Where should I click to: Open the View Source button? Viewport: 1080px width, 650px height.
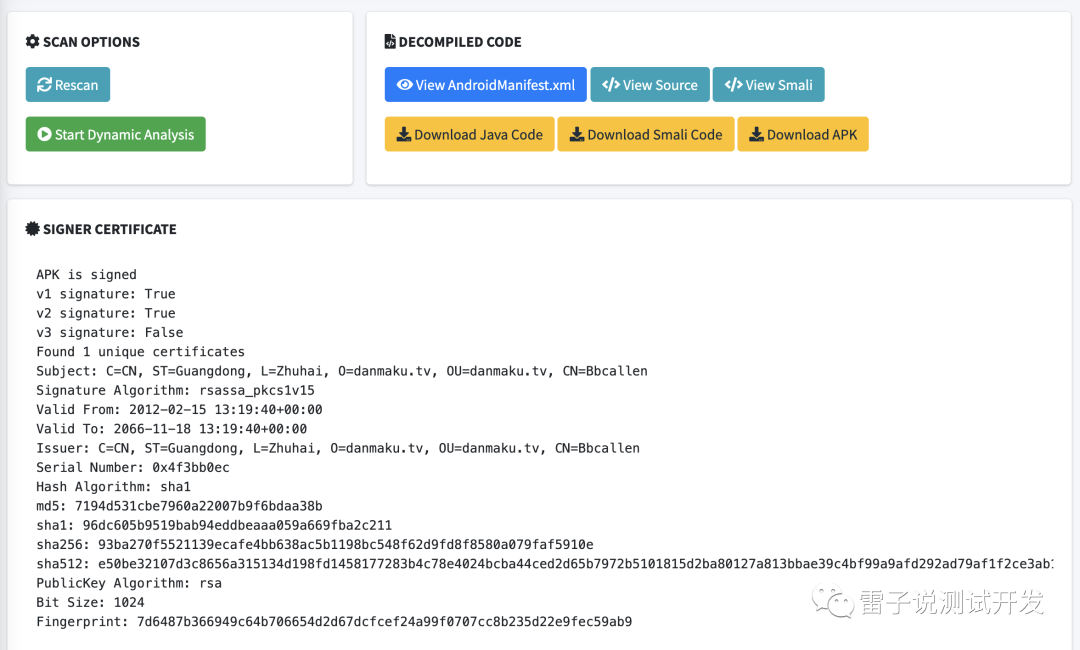coord(650,85)
